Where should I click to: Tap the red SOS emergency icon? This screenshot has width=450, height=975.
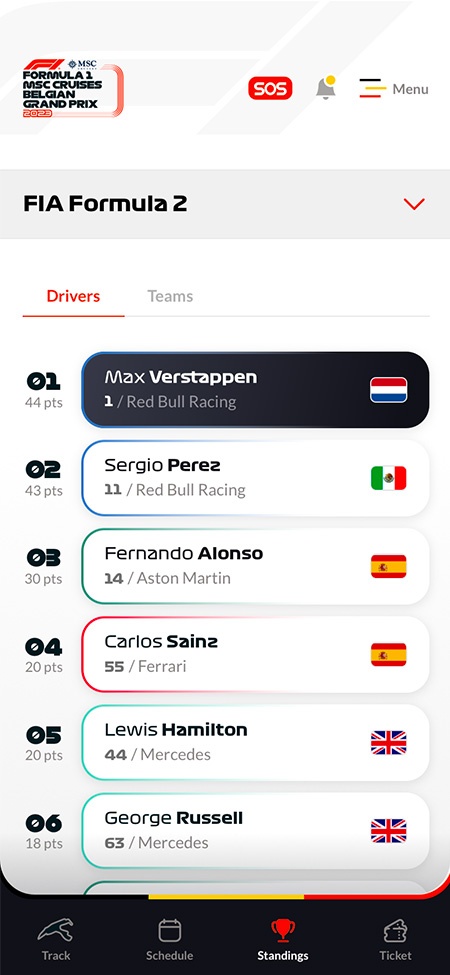(270, 88)
